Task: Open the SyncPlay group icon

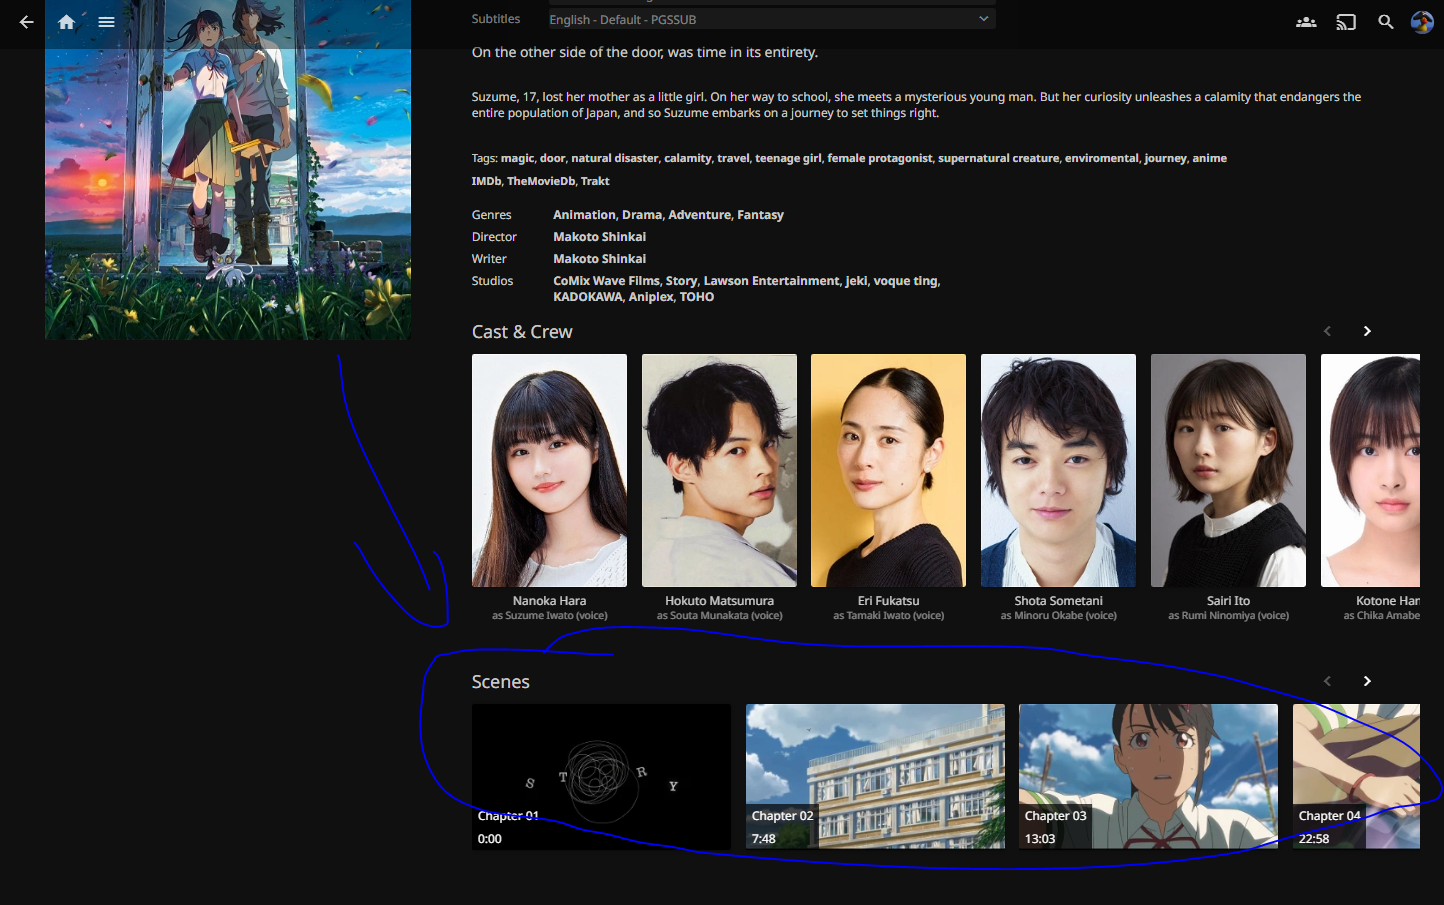Action: coord(1306,22)
